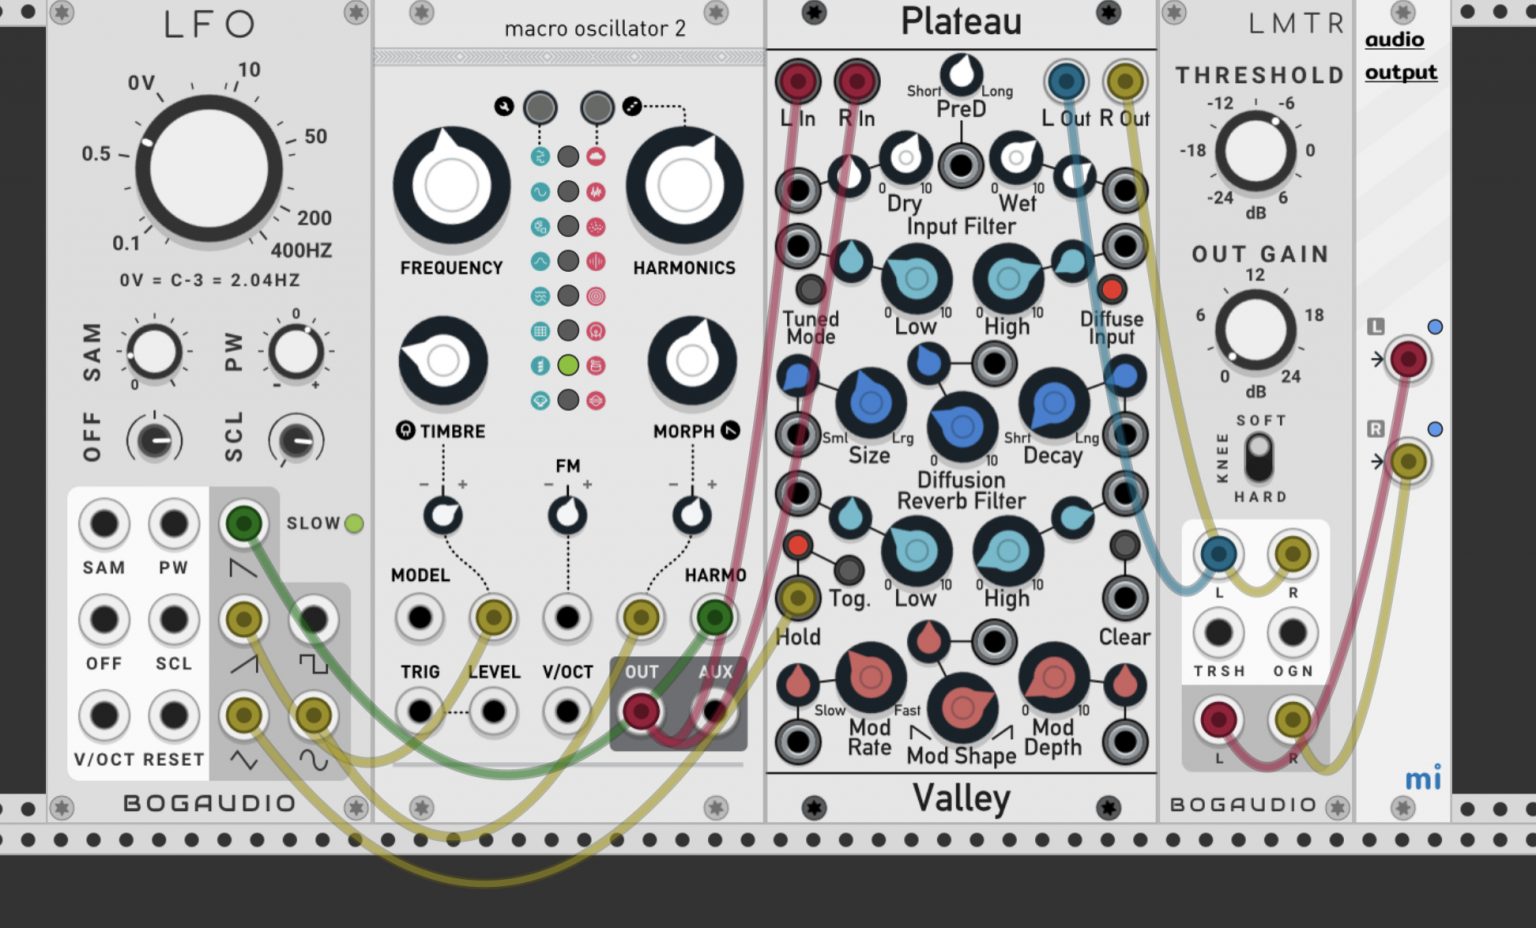Click the R Out jack on Plateau

click(x=1125, y=81)
